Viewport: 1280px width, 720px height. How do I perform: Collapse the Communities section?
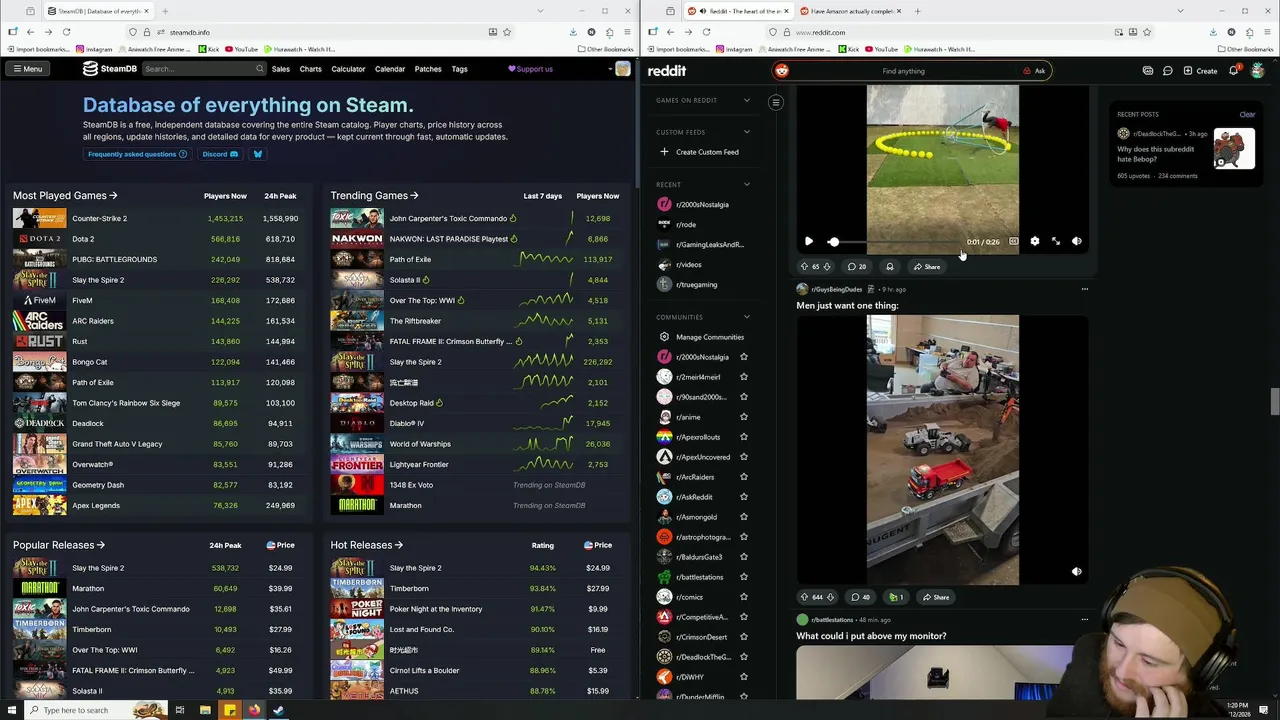746,317
